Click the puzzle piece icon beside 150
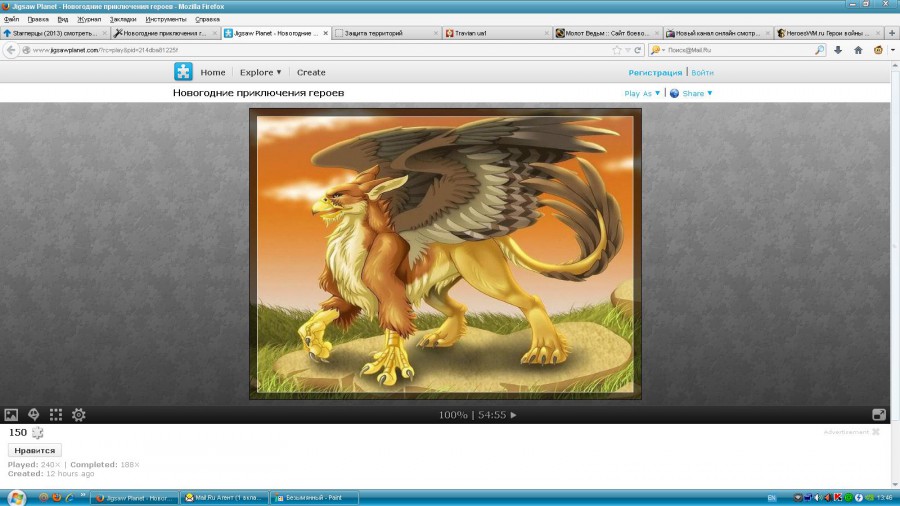 click(37, 433)
